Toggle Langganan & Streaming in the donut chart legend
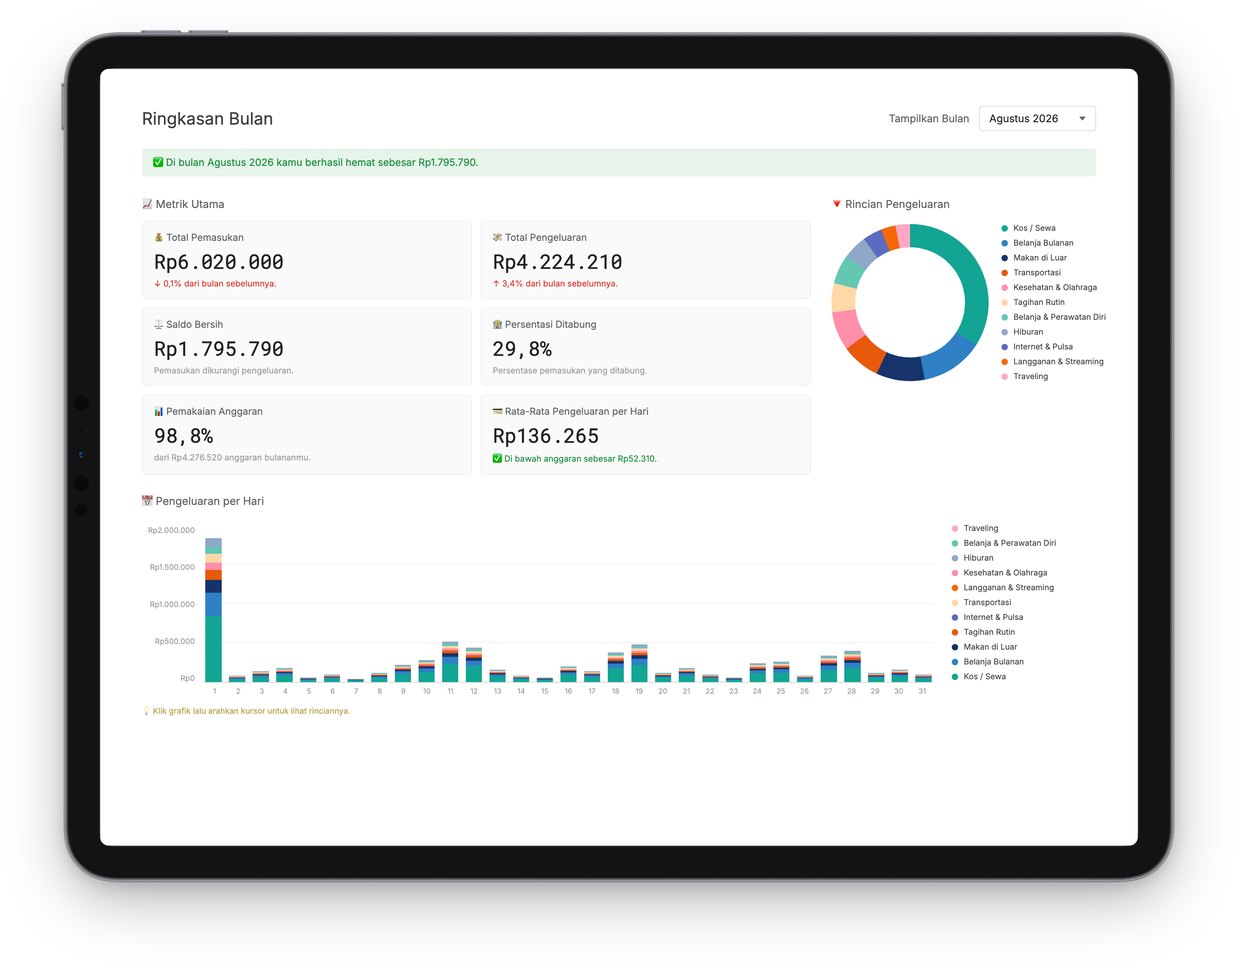Viewport: 1238px width, 965px height. click(1052, 362)
